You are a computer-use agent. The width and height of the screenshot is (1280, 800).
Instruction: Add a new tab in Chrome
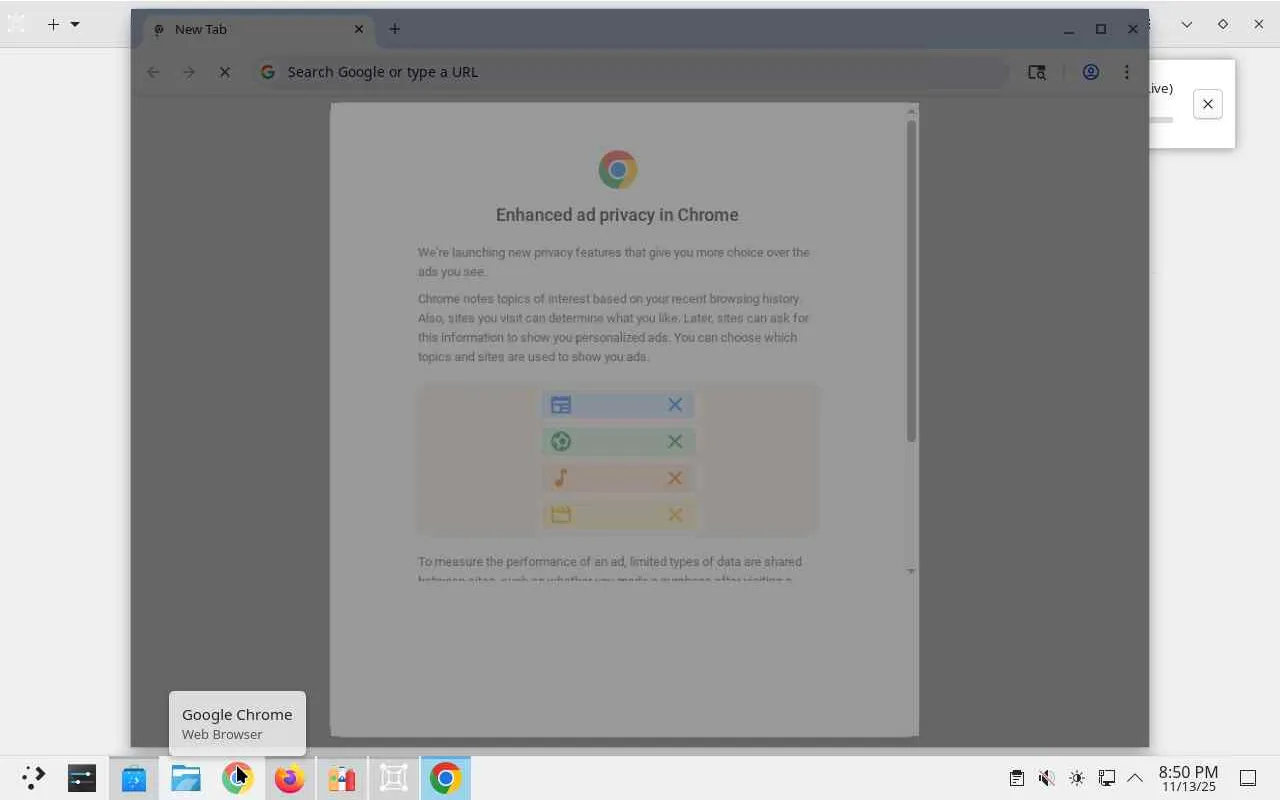pyautogui.click(x=395, y=29)
